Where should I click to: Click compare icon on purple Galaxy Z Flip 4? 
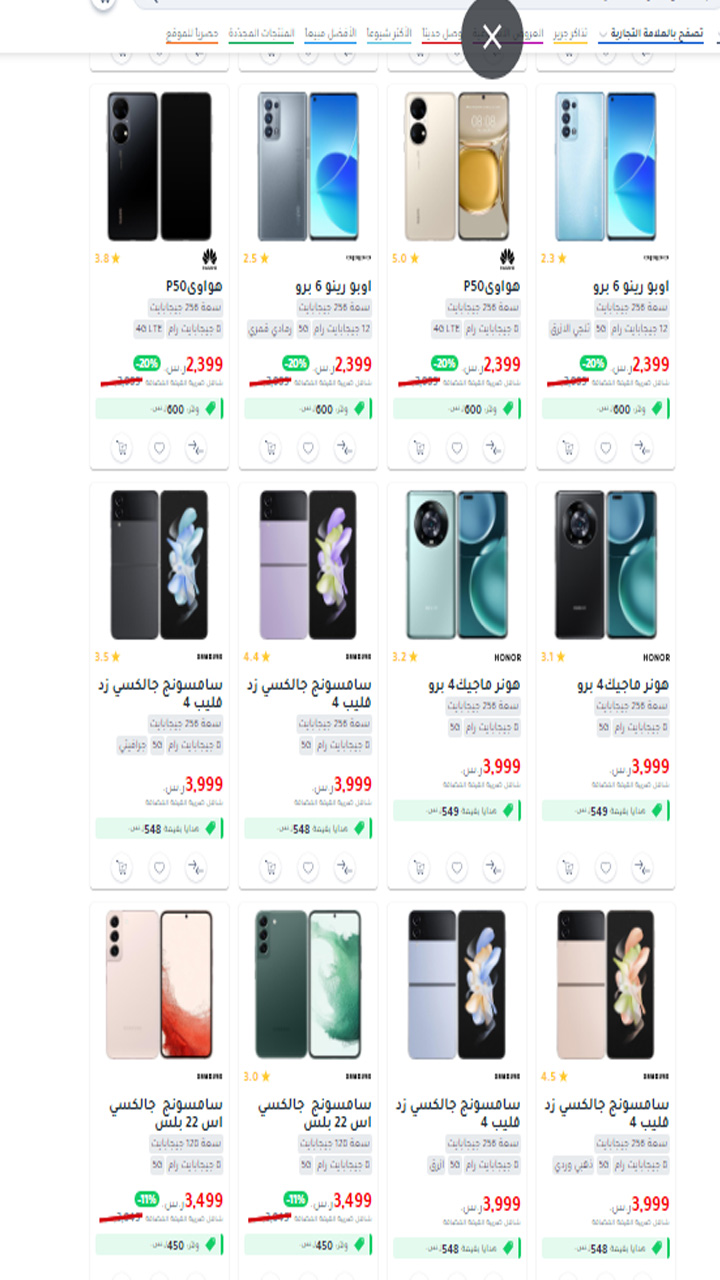(345, 868)
